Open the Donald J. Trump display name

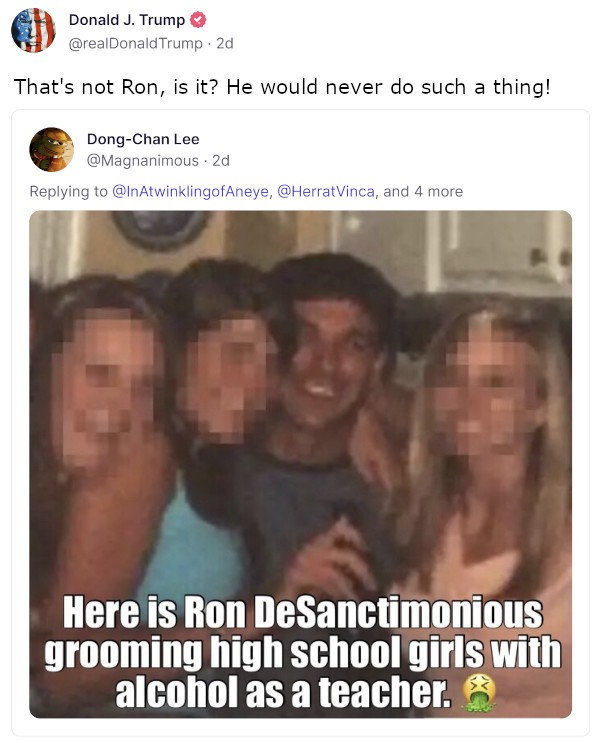pos(127,20)
